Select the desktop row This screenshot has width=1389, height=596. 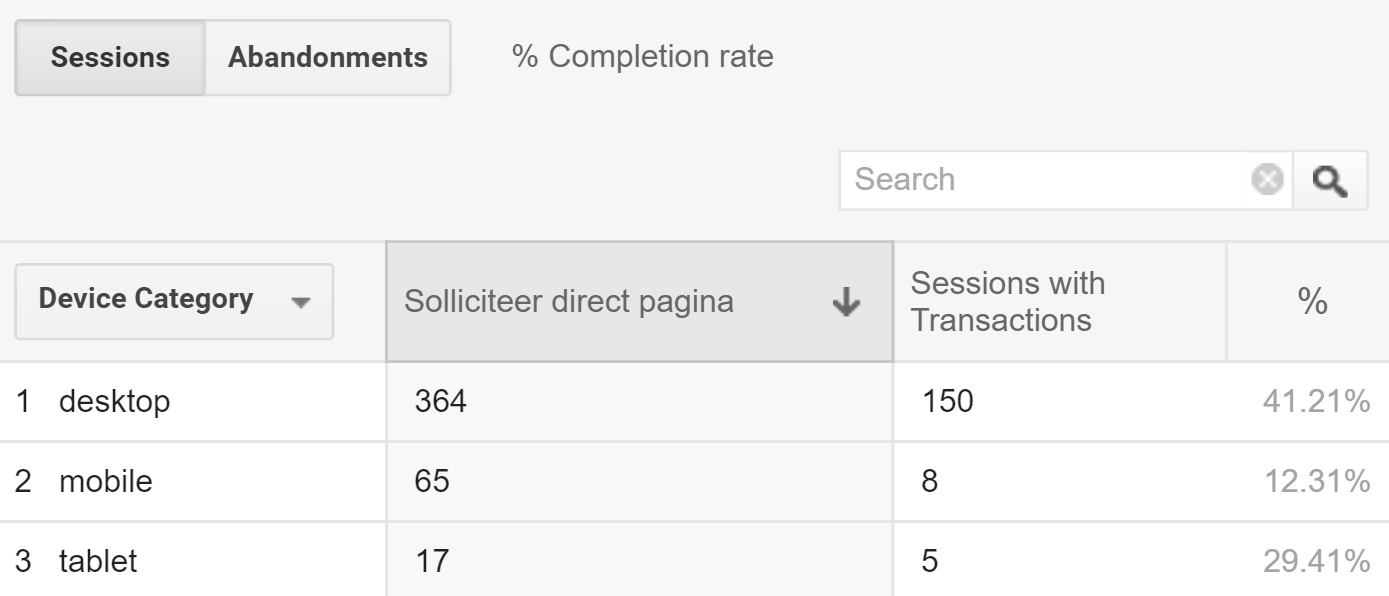pos(115,402)
